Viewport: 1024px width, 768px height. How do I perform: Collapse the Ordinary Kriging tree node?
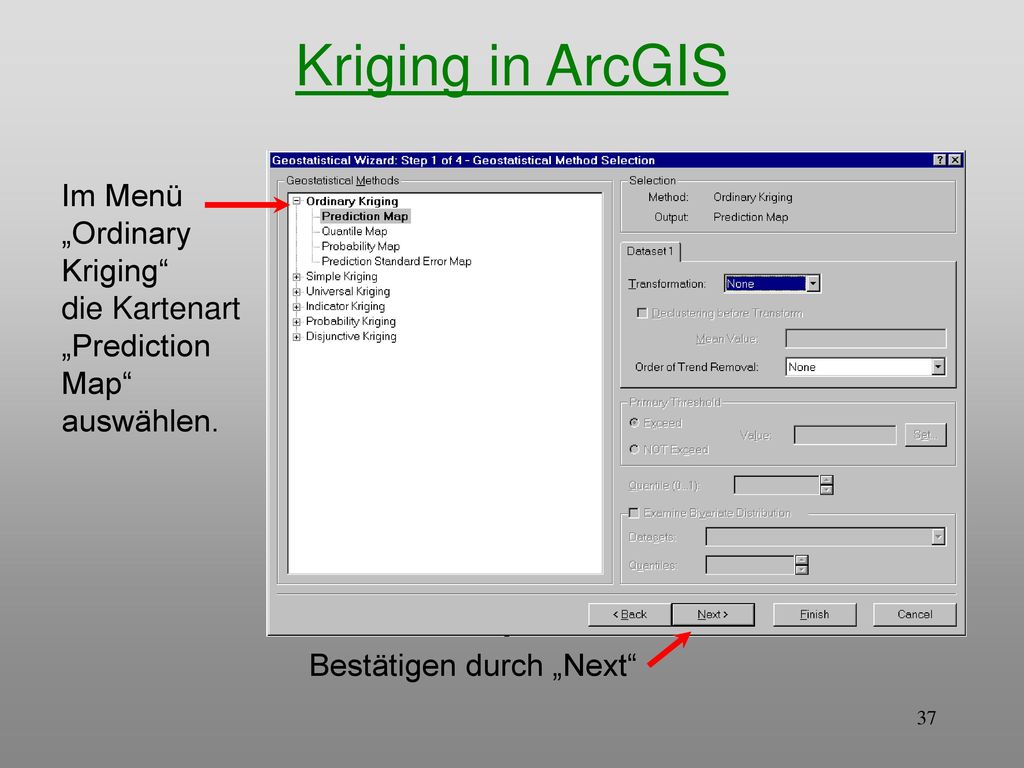coord(296,201)
